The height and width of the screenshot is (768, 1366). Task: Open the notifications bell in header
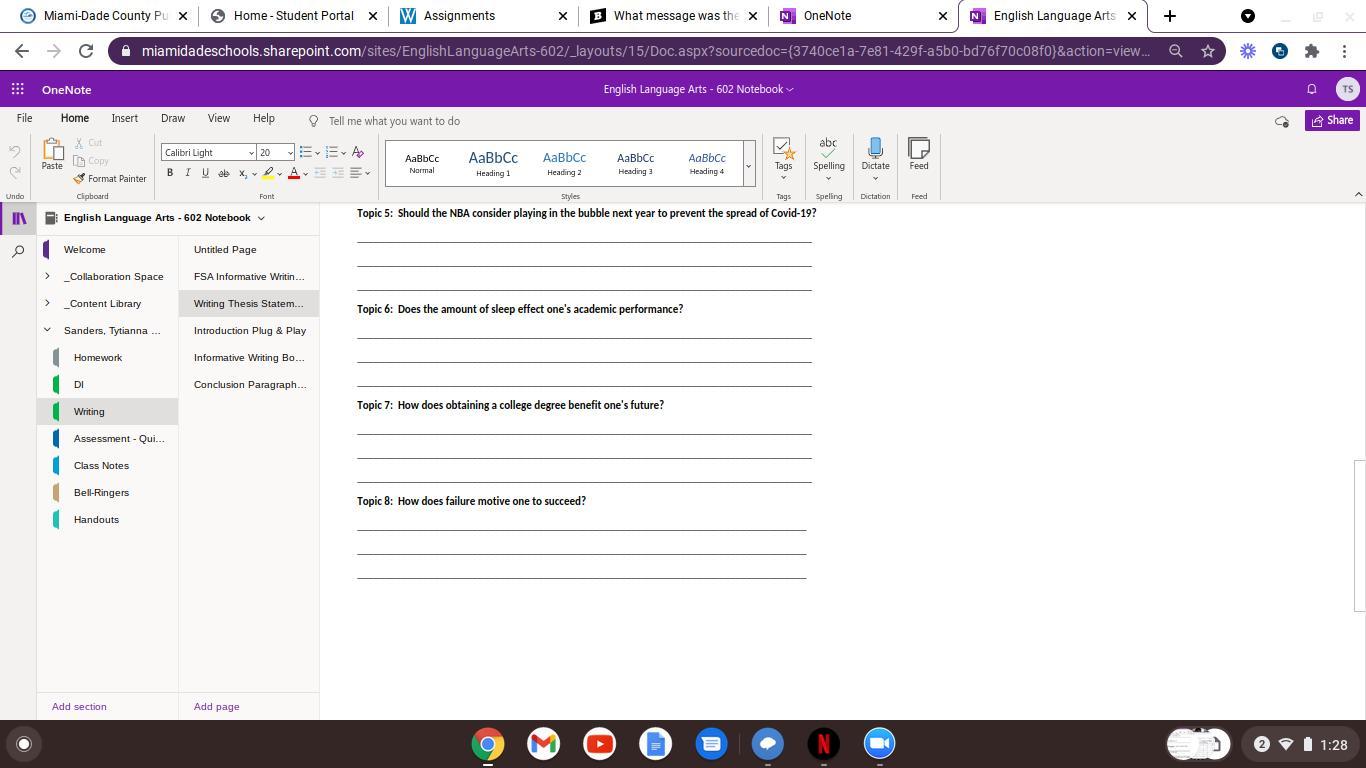[x=1312, y=90]
